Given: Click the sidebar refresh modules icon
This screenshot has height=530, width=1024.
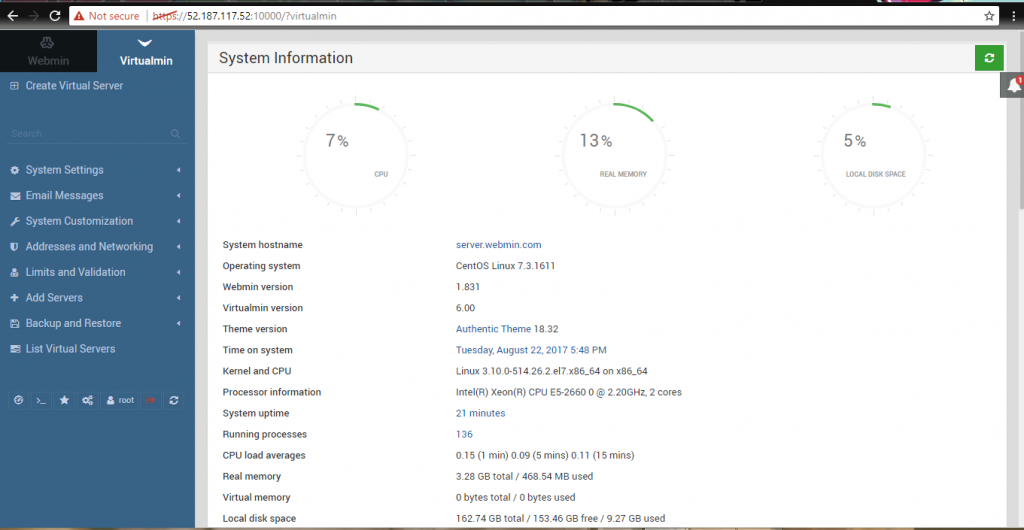Looking at the screenshot, I should tap(174, 400).
